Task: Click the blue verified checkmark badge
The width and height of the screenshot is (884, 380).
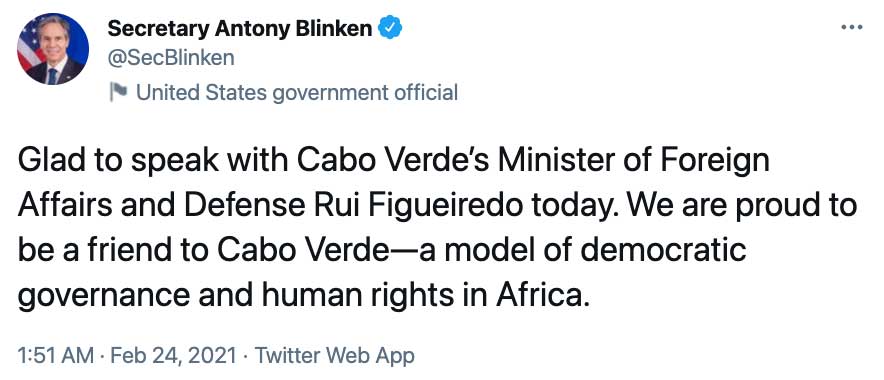Action: [x=389, y=28]
